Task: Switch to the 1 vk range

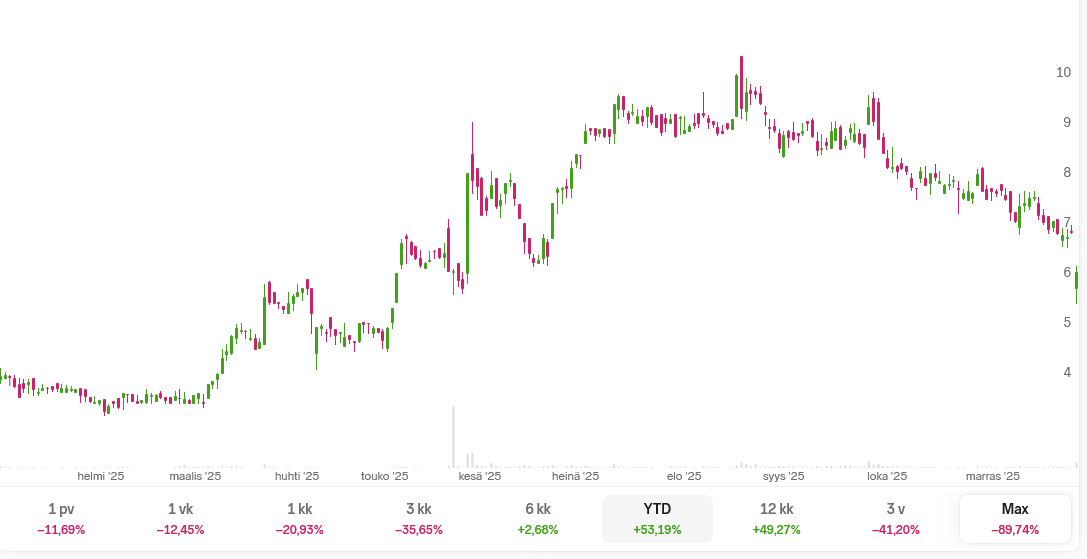Action: coord(180,518)
